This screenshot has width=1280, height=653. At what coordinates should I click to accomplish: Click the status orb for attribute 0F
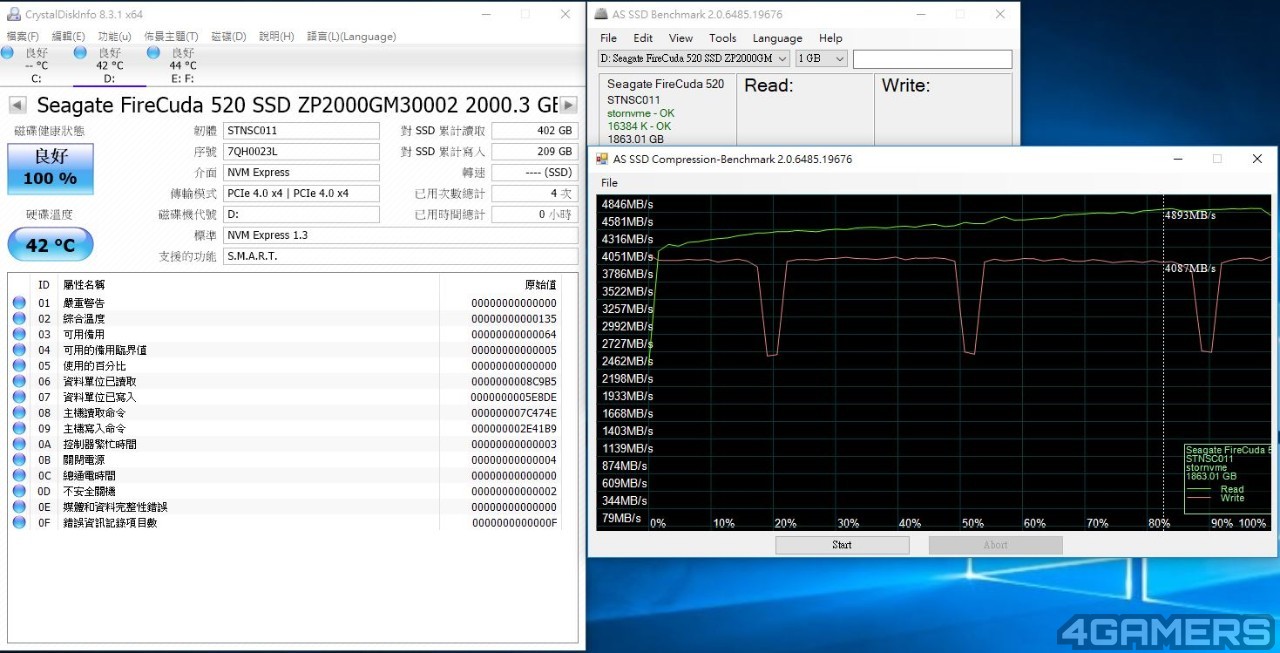pyautogui.click(x=19, y=523)
